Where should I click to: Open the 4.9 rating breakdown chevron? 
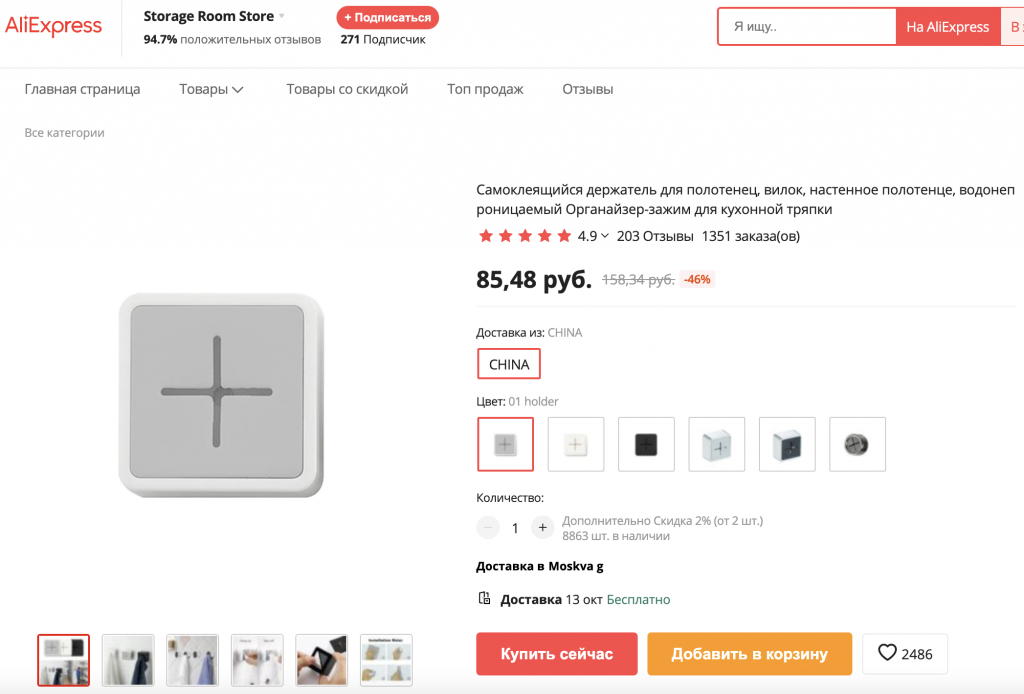pos(605,237)
